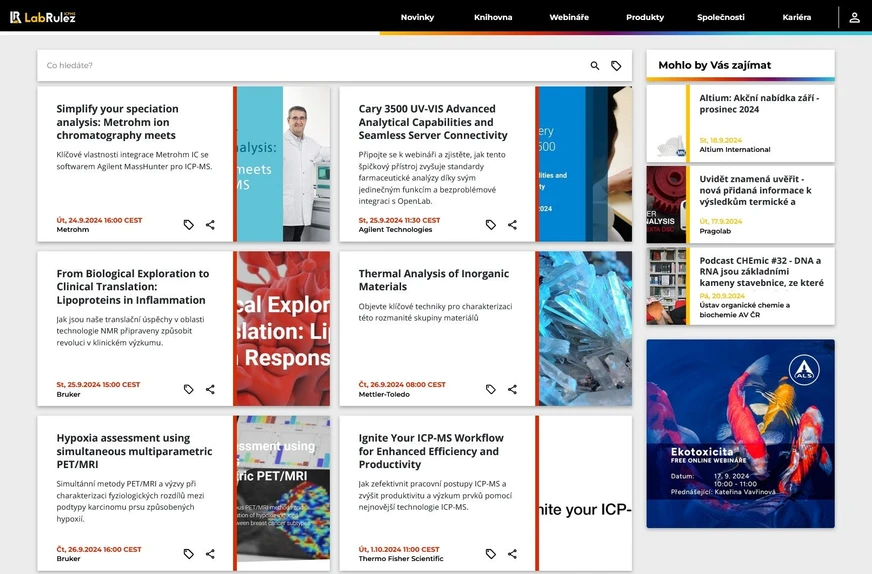Image resolution: width=872 pixels, height=574 pixels.
Task: Open 'Uvidět znamená uvěřit' Pragolab article
Action: 755,190
